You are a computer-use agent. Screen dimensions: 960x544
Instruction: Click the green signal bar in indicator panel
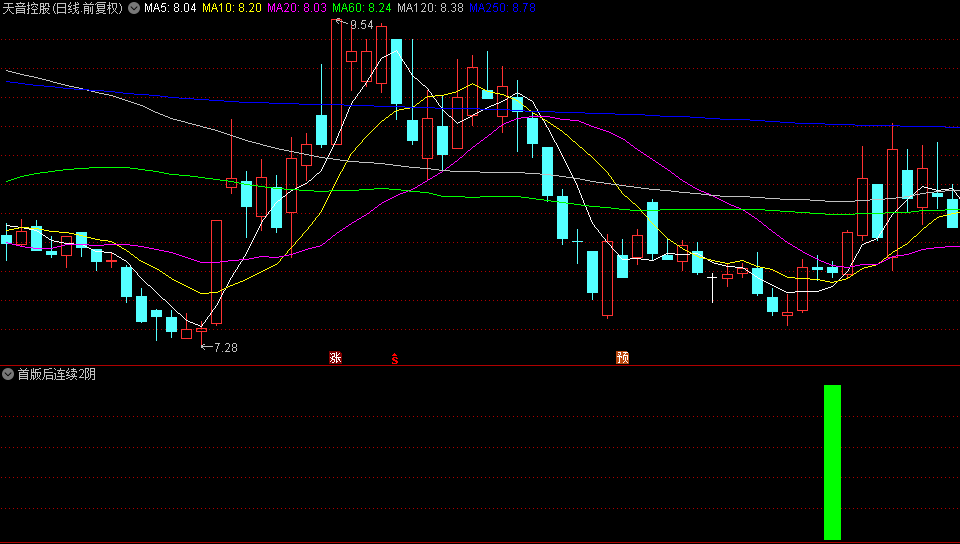(x=833, y=462)
